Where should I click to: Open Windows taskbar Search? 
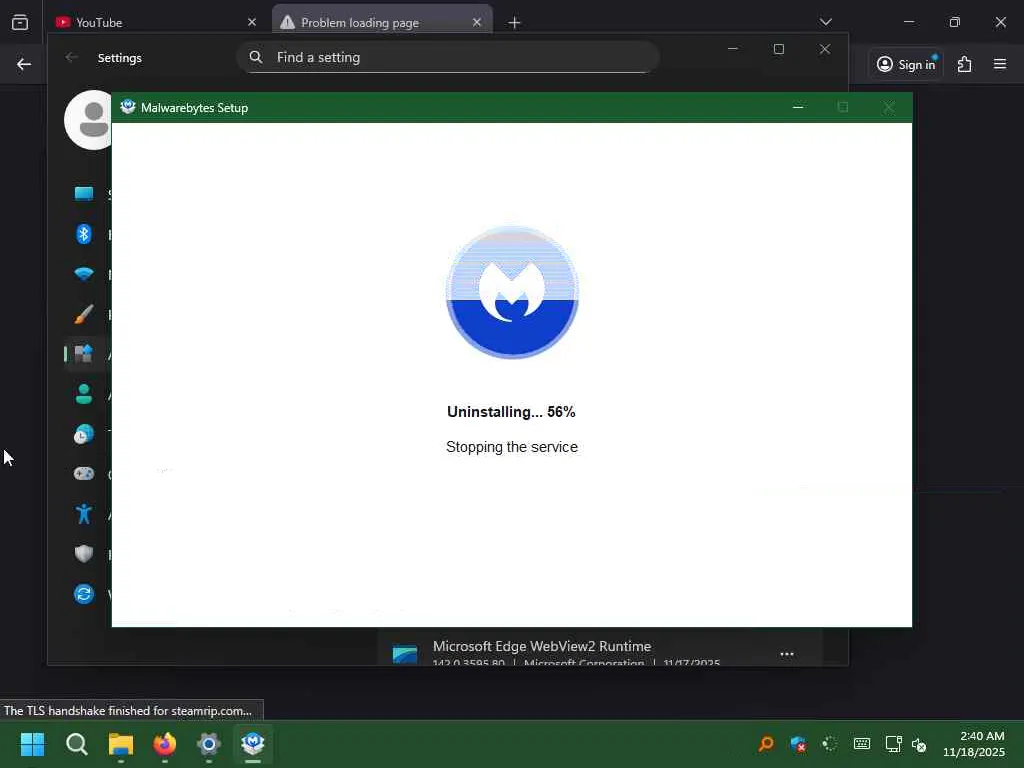(76, 744)
